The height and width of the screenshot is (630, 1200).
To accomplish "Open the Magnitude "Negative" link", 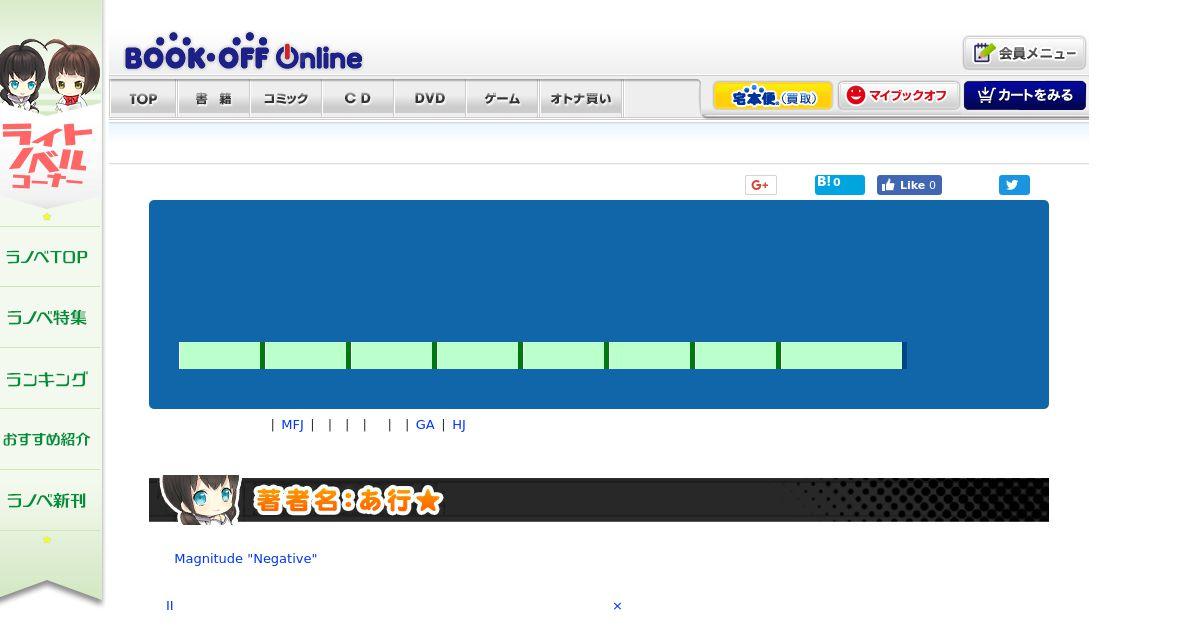I will coord(245,559).
